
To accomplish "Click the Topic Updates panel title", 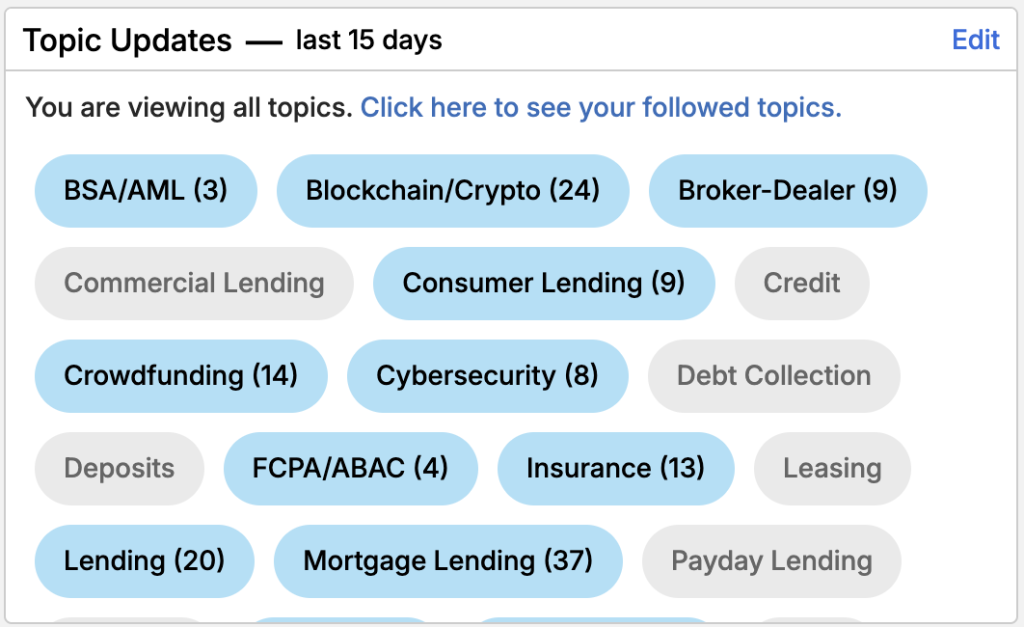I will coord(127,41).
